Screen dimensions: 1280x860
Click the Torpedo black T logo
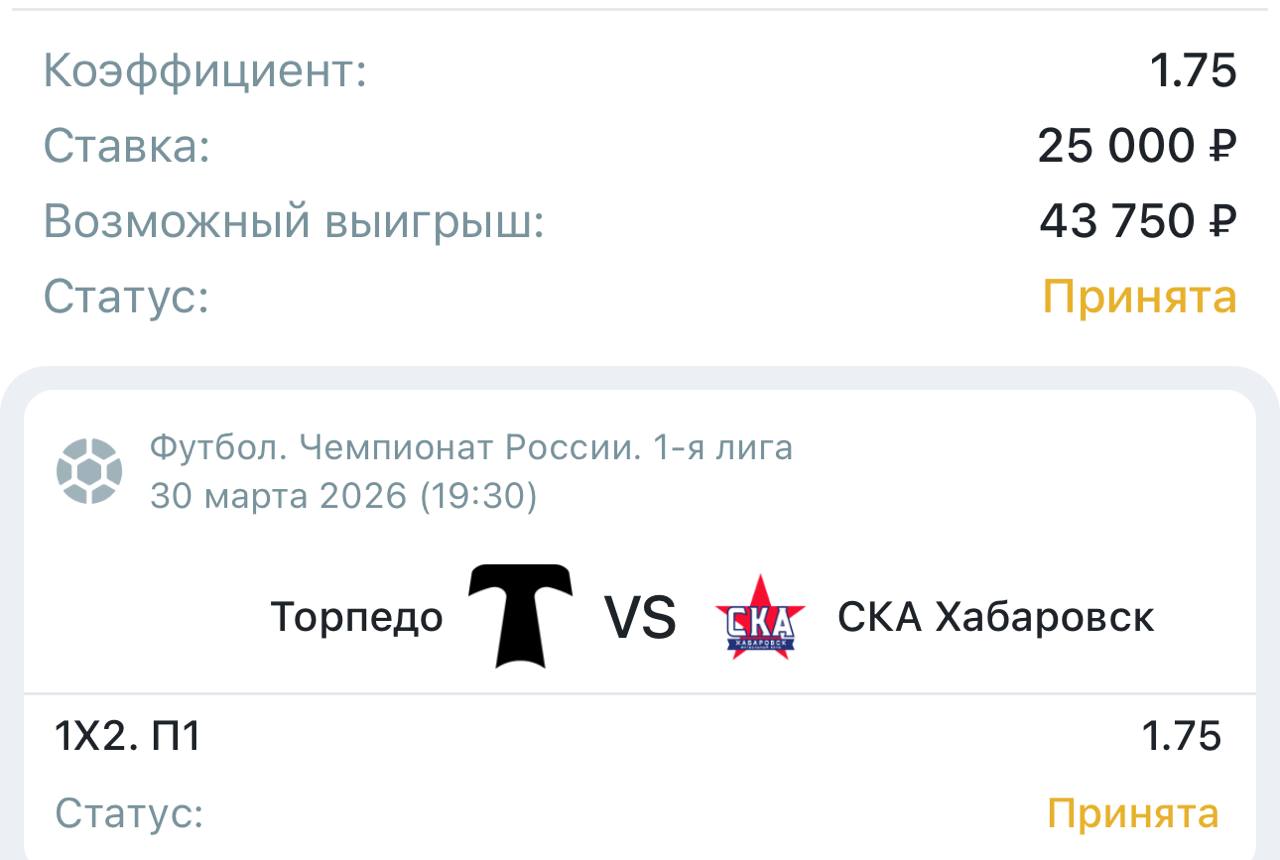pos(520,614)
